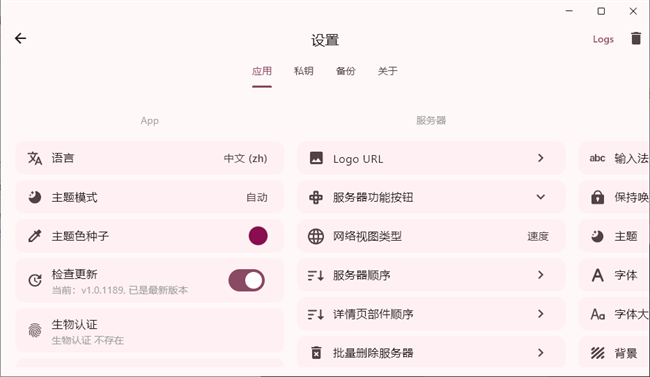The width and height of the screenshot is (650, 377).
Task: Open the Logs link
Action: [603, 39]
